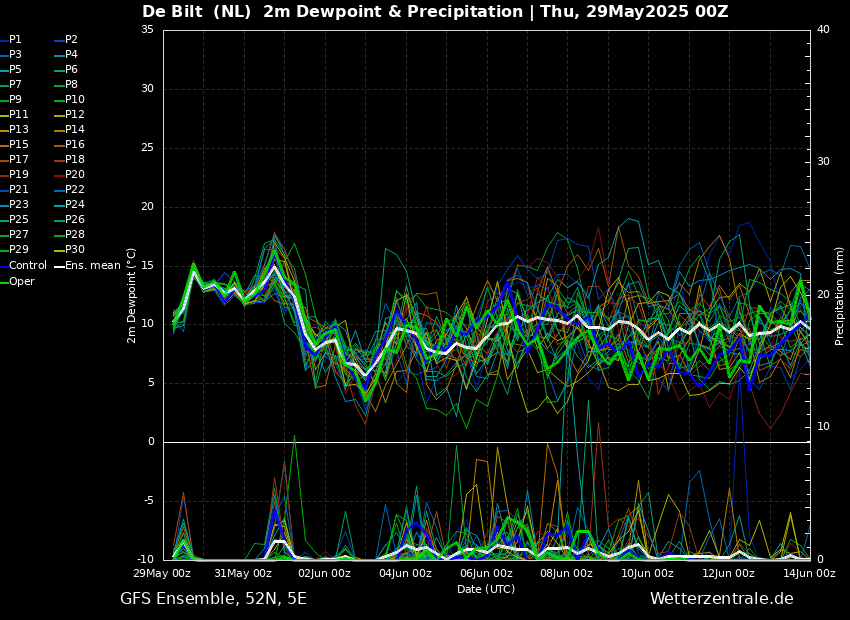Click the 10Jun 00z axis label

[x=648, y=573]
